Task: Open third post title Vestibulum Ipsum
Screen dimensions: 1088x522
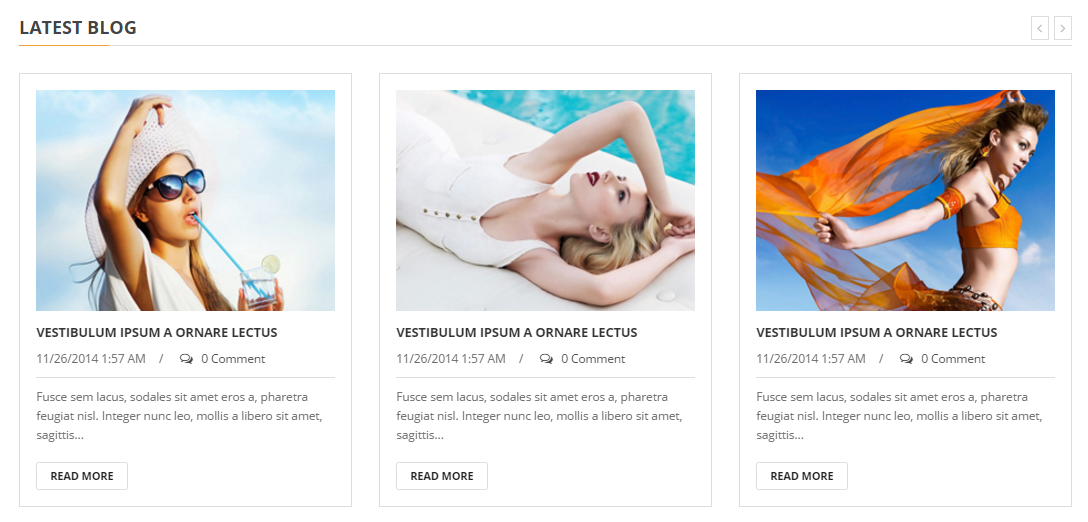Action: 877,332
